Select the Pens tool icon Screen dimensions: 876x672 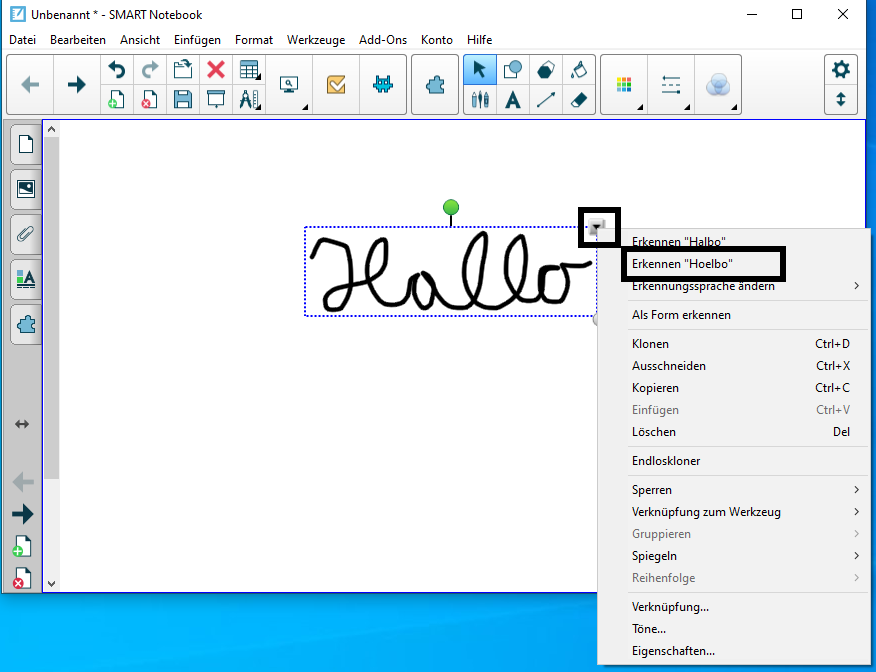click(479, 100)
